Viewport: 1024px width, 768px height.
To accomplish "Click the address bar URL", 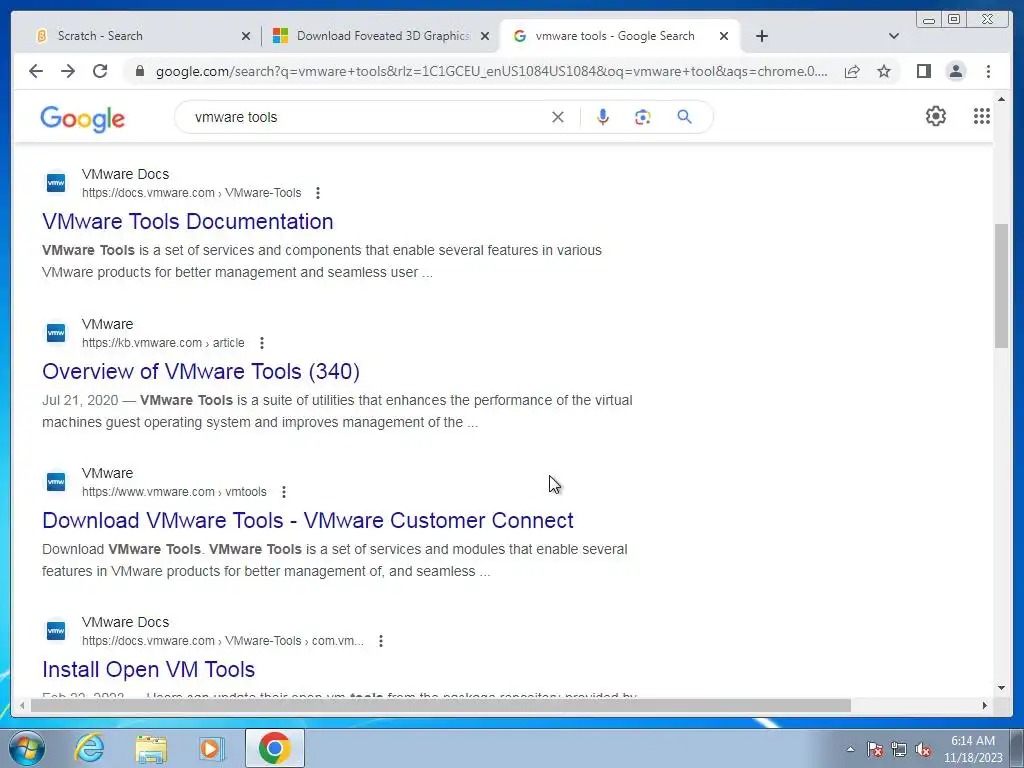I will (491, 71).
